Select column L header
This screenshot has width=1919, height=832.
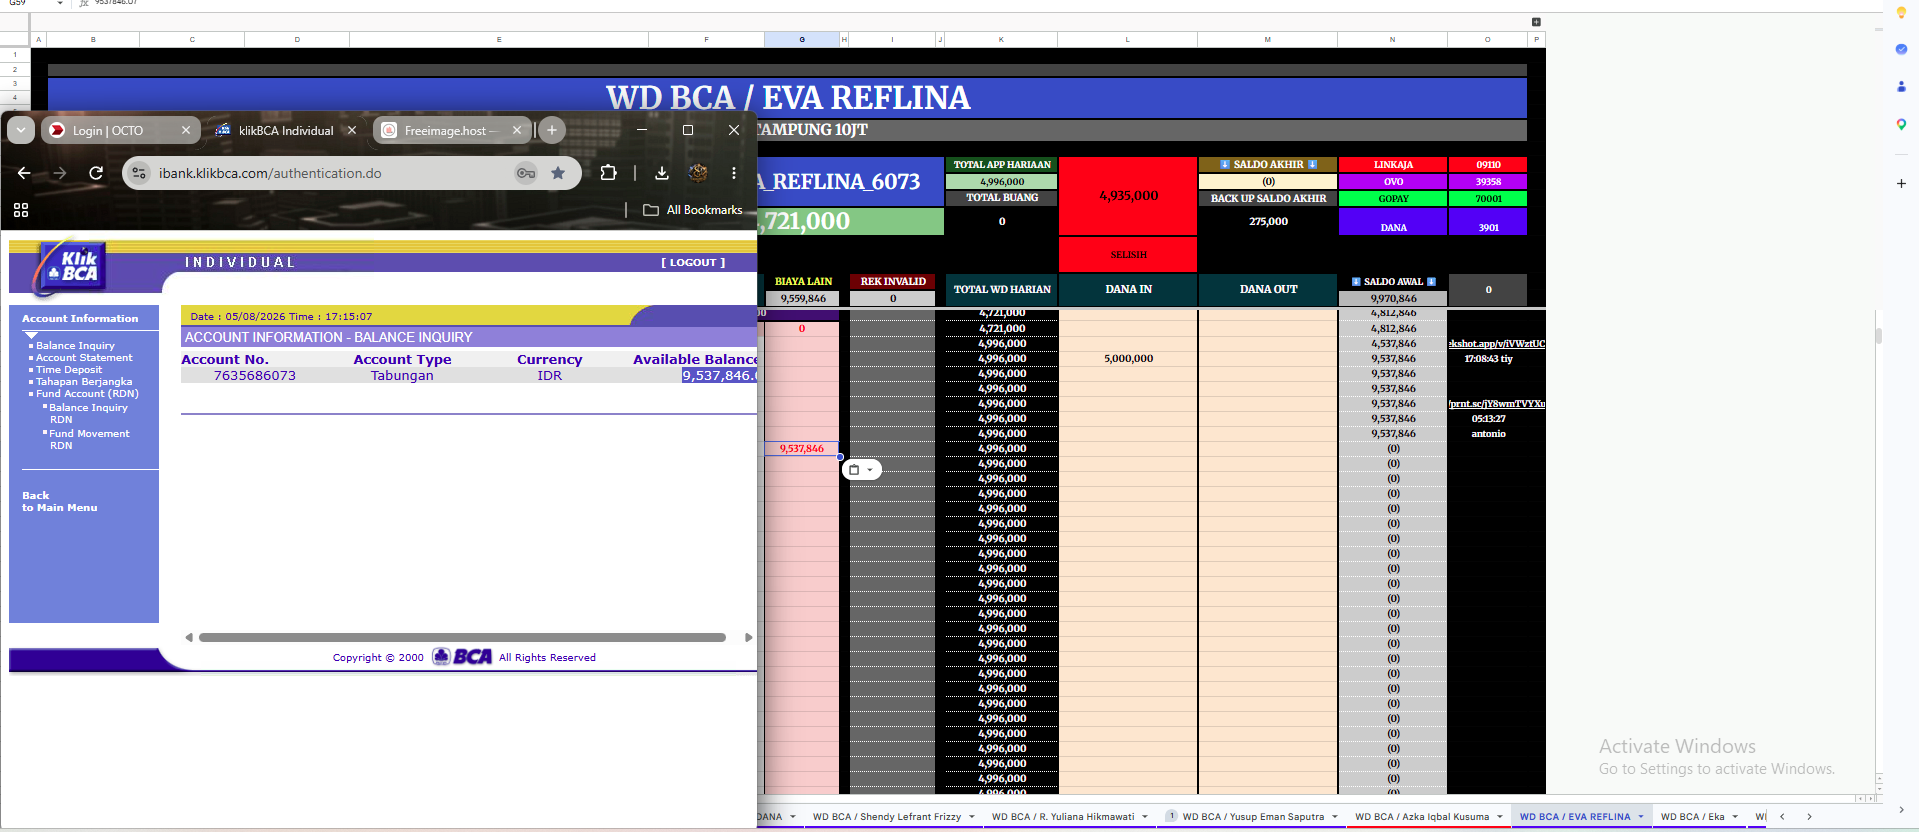pos(1127,40)
